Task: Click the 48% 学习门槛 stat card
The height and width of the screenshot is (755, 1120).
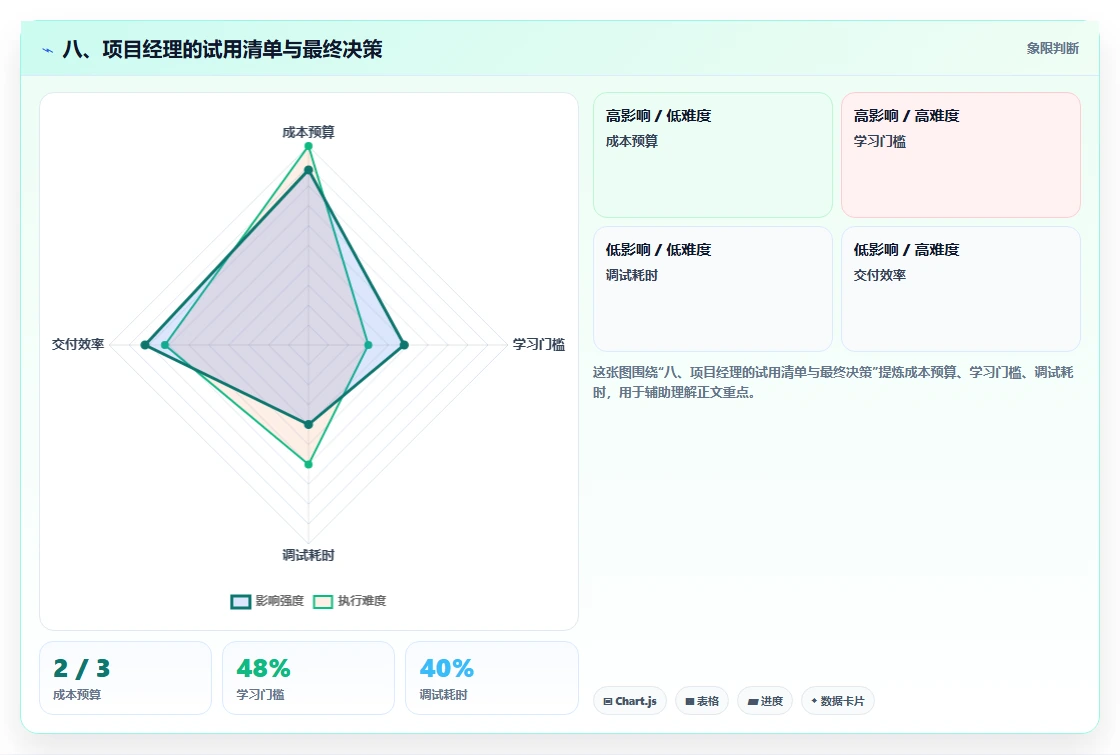Action: tap(309, 678)
